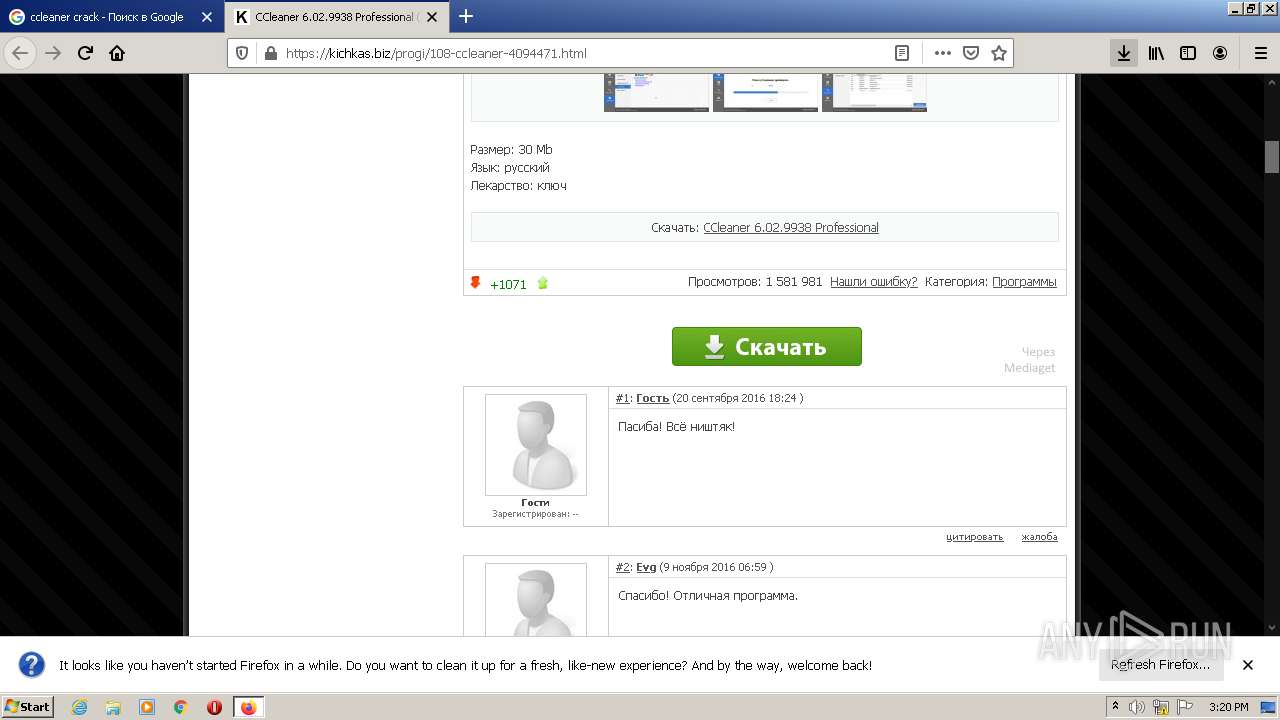Image resolution: width=1280 pixels, height=720 pixels.
Task: Toggle reader view icon
Action: coord(902,53)
